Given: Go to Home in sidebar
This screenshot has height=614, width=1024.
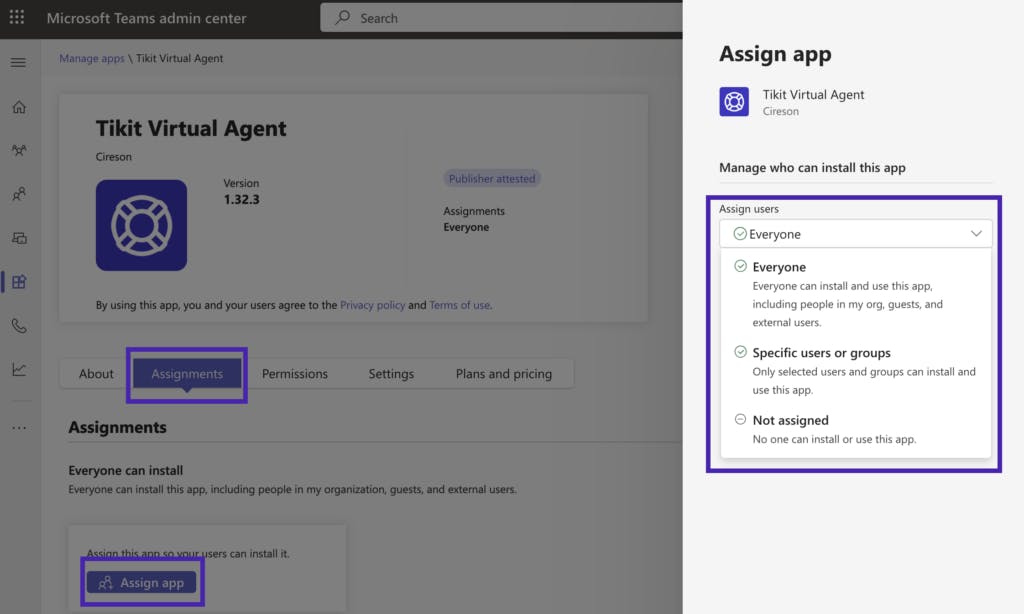Looking at the screenshot, I should pos(19,108).
